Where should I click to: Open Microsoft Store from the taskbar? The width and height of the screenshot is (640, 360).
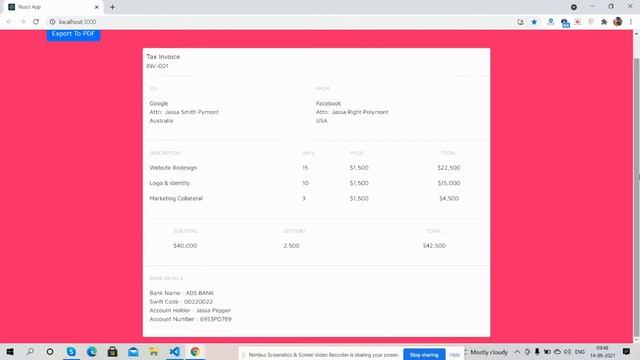(113, 351)
